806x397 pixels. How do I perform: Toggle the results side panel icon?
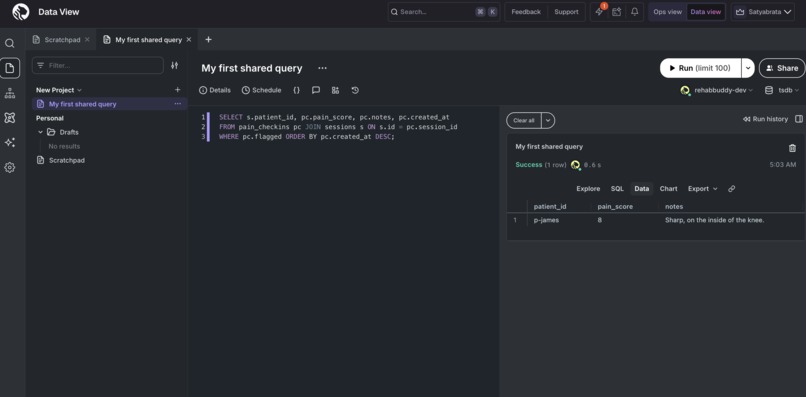tap(799, 119)
